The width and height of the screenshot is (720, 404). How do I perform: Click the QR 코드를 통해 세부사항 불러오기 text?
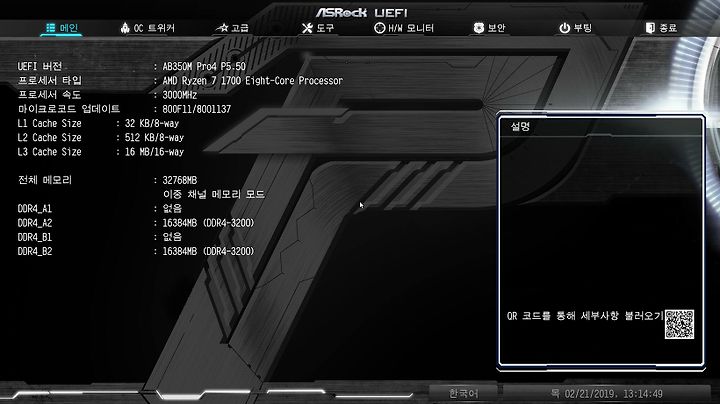[x=585, y=316]
